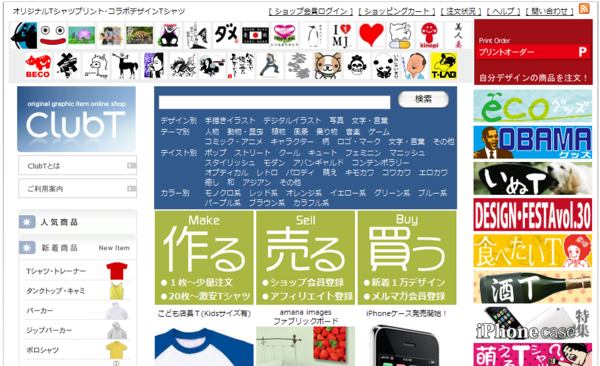Filter by 写真 design type
This screenshot has width=600, height=366.
pyautogui.click(x=336, y=121)
